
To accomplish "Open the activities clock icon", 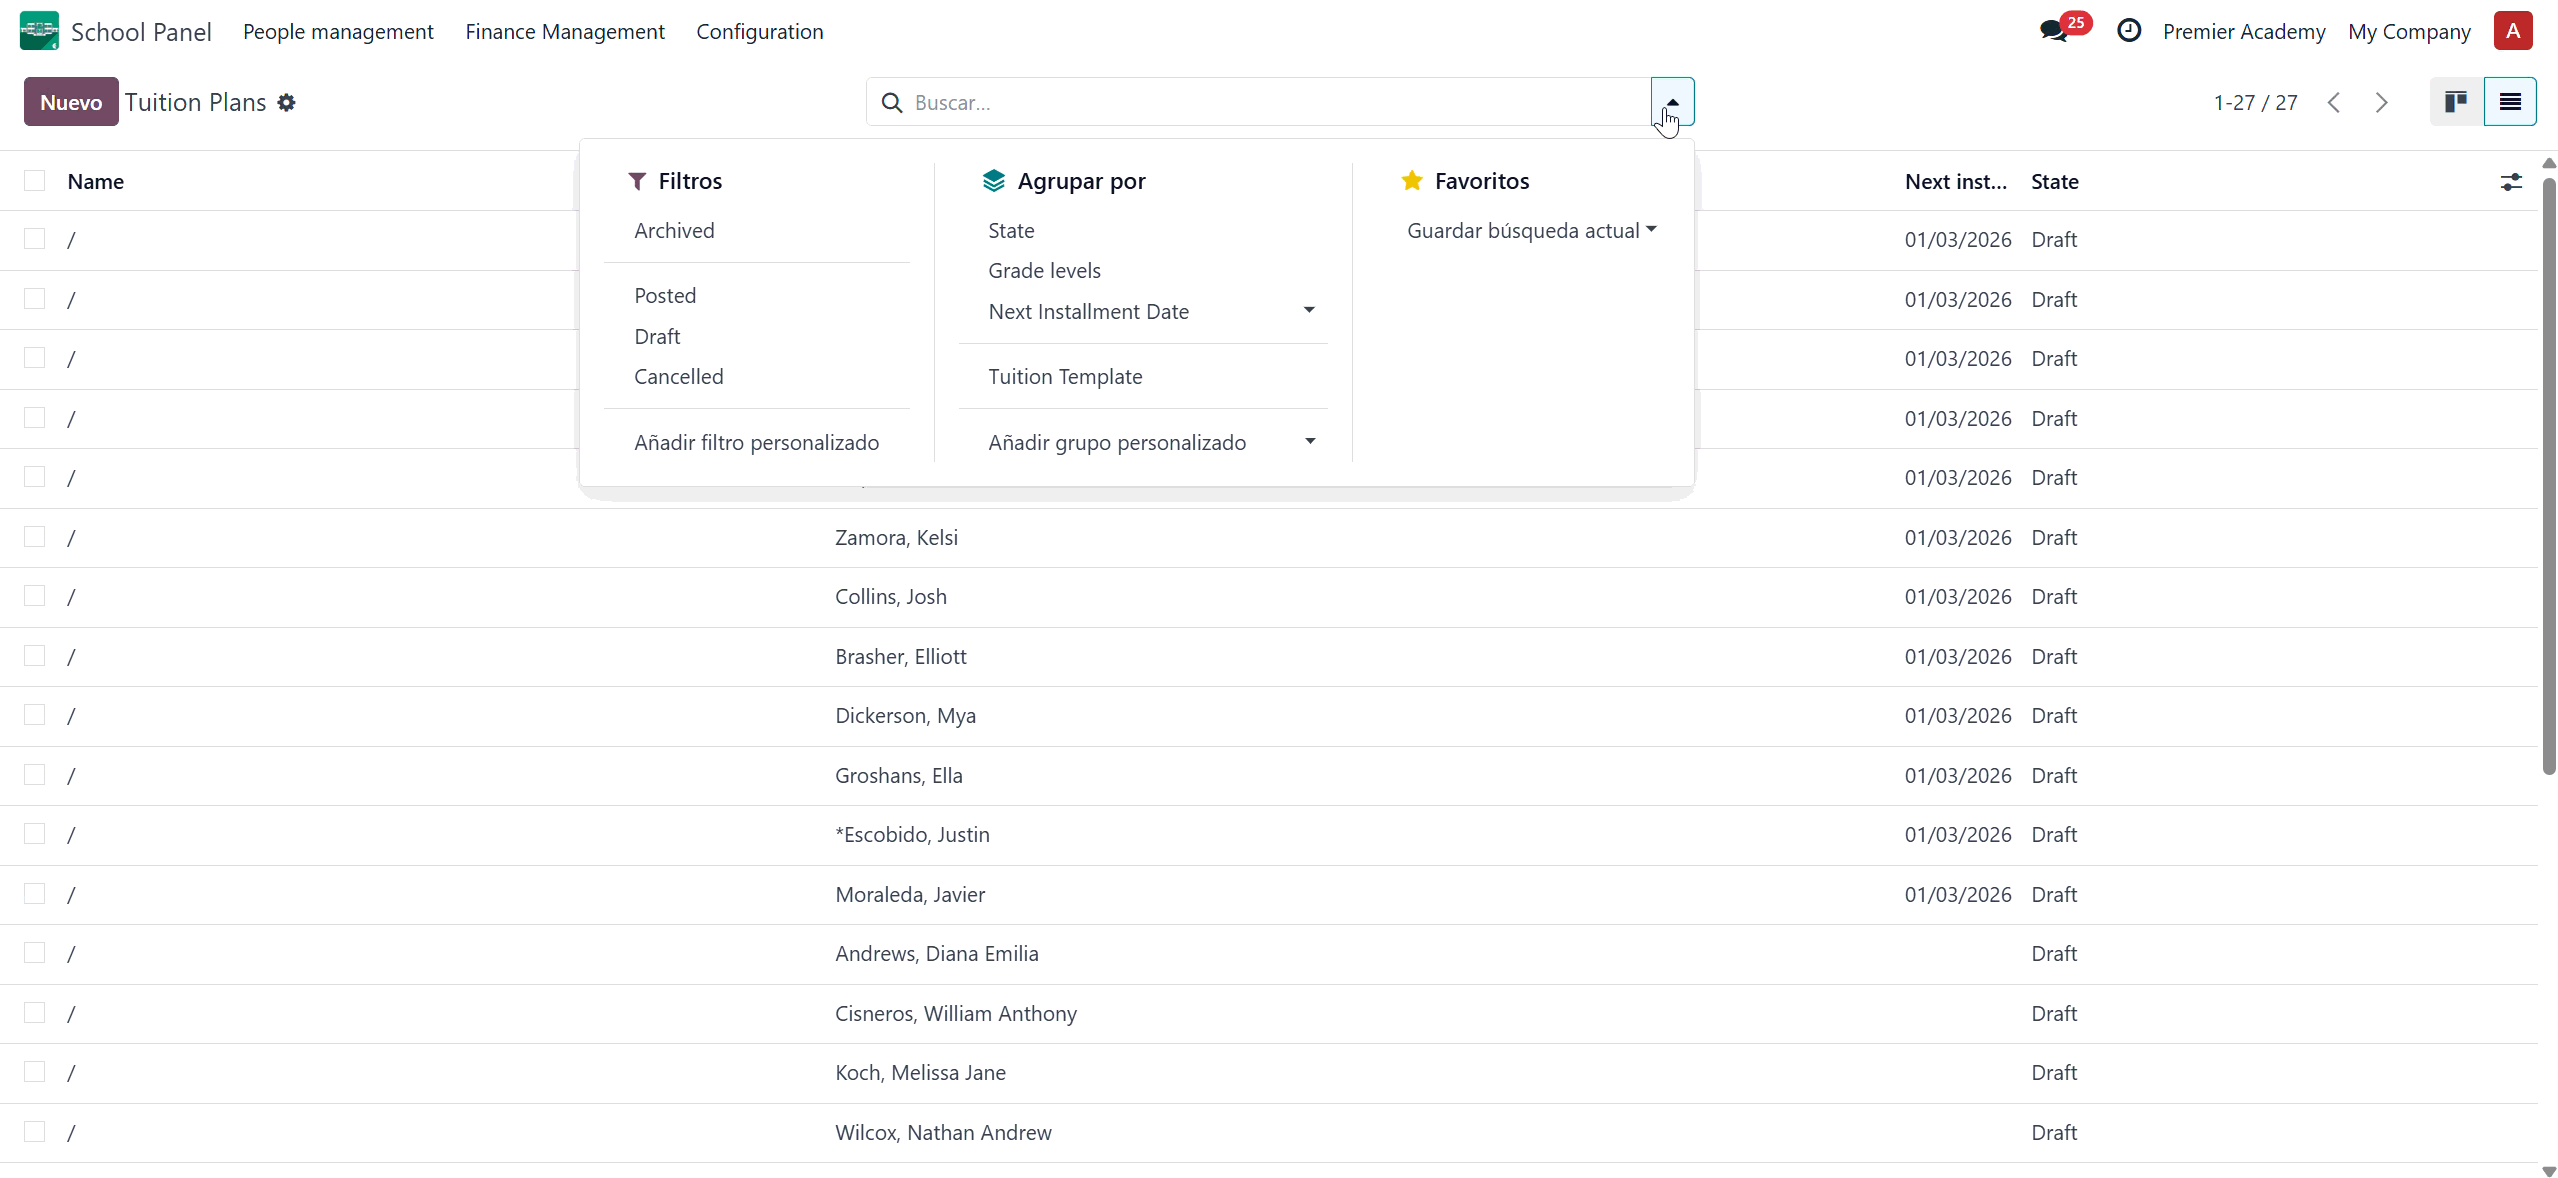I will click(x=2129, y=31).
